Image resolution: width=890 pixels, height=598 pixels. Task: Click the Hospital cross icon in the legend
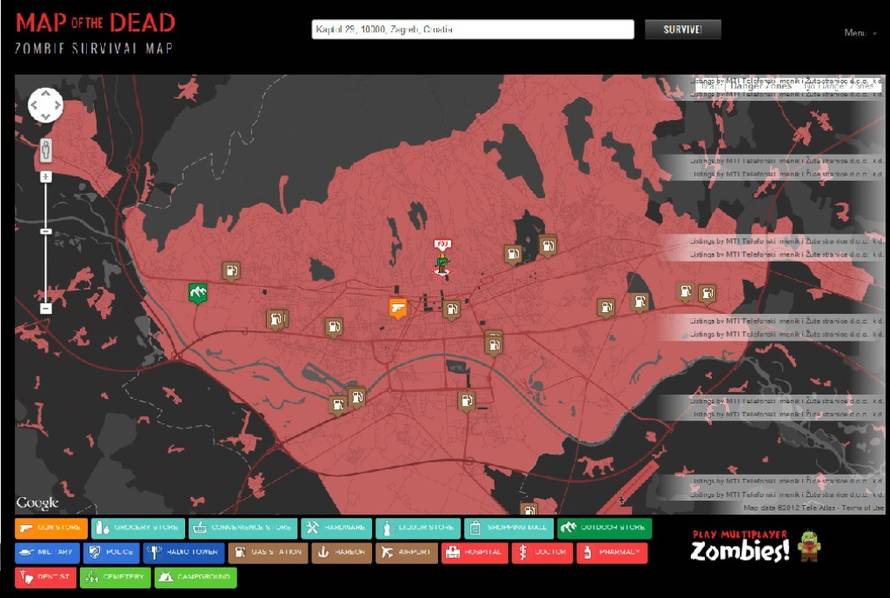(453, 552)
